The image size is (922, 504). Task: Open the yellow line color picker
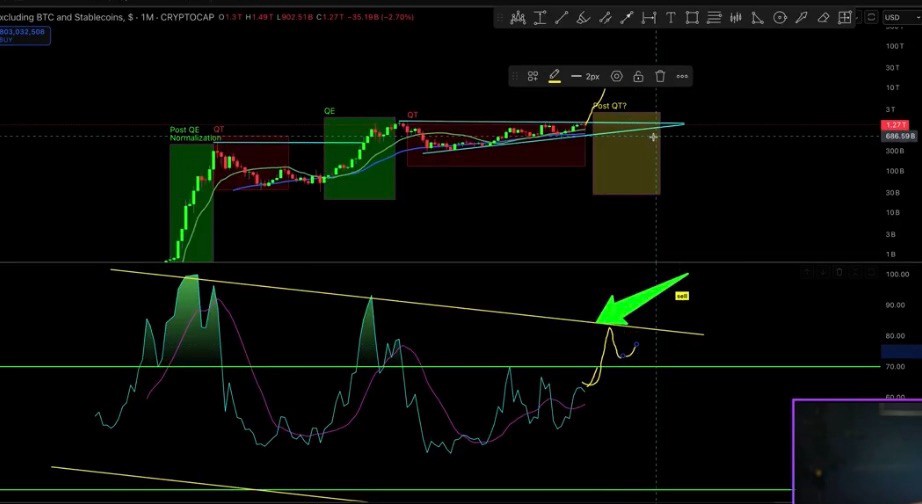click(x=554, y=76)
